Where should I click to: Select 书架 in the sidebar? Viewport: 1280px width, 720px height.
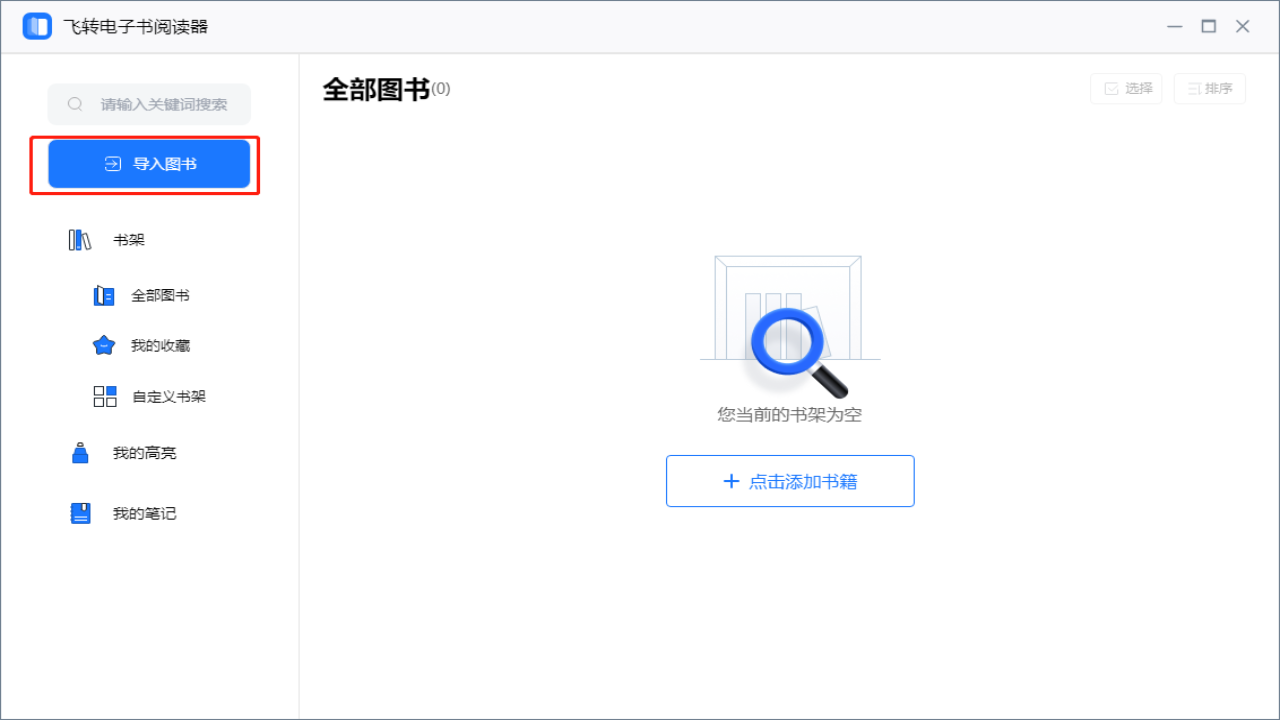pyautogui.click(x=128, y=239)
